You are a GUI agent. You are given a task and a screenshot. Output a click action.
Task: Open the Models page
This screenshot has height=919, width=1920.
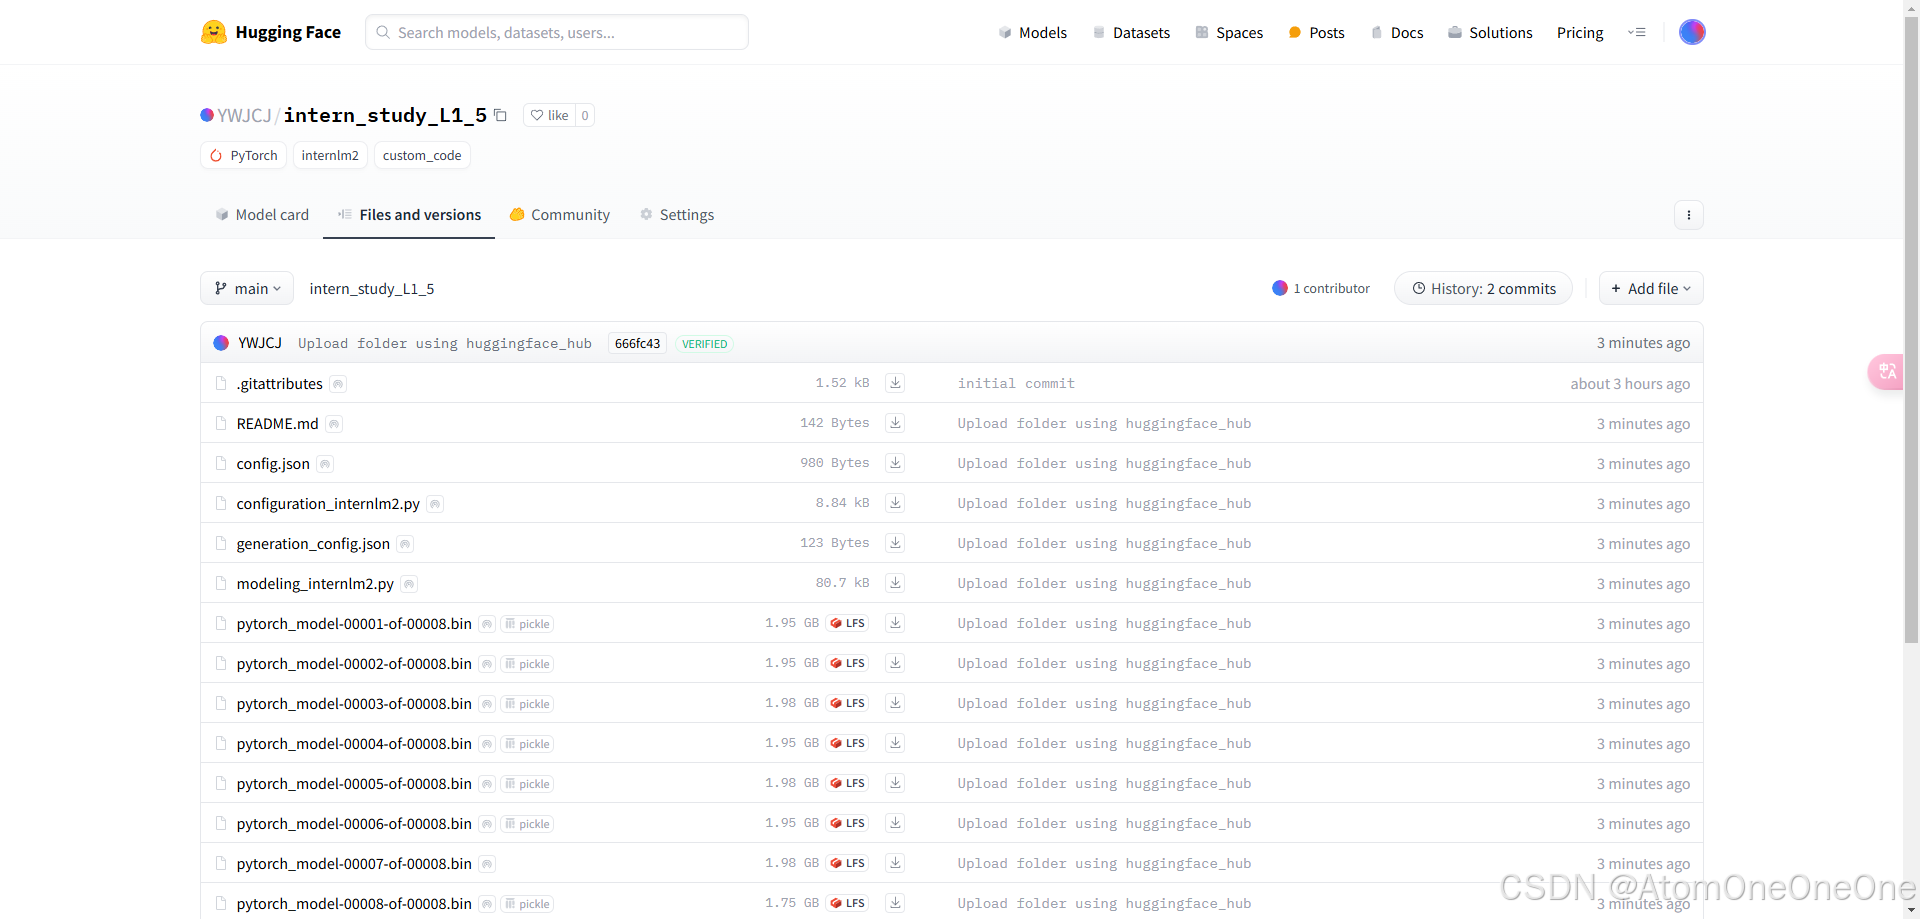[x=1033, y=33]
